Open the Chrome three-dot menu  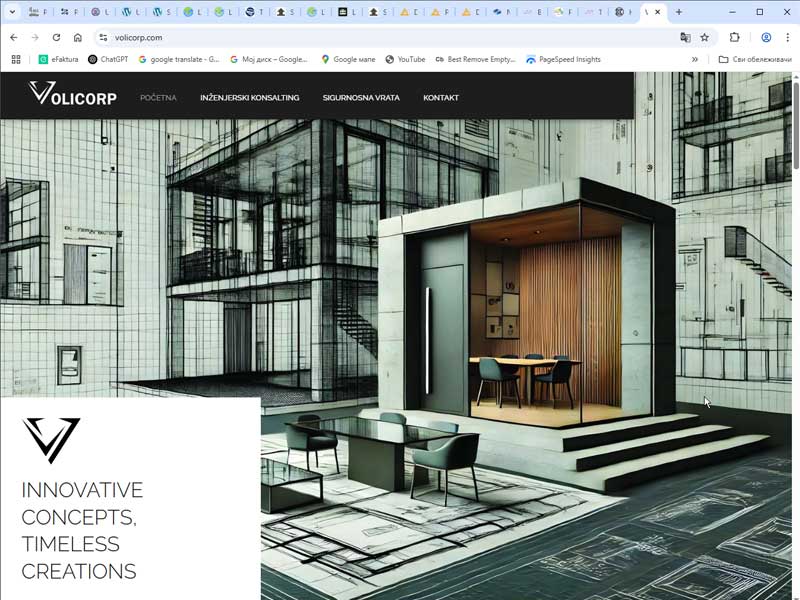pos(786,37)
